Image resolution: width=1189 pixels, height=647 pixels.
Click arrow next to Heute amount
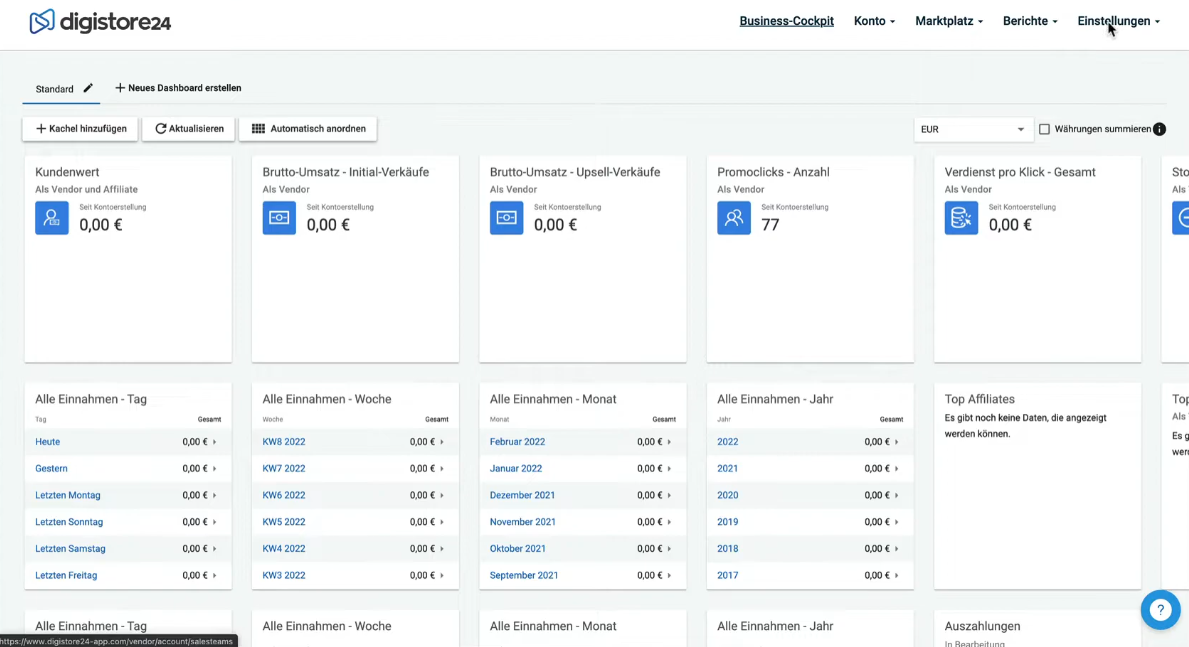215,441
